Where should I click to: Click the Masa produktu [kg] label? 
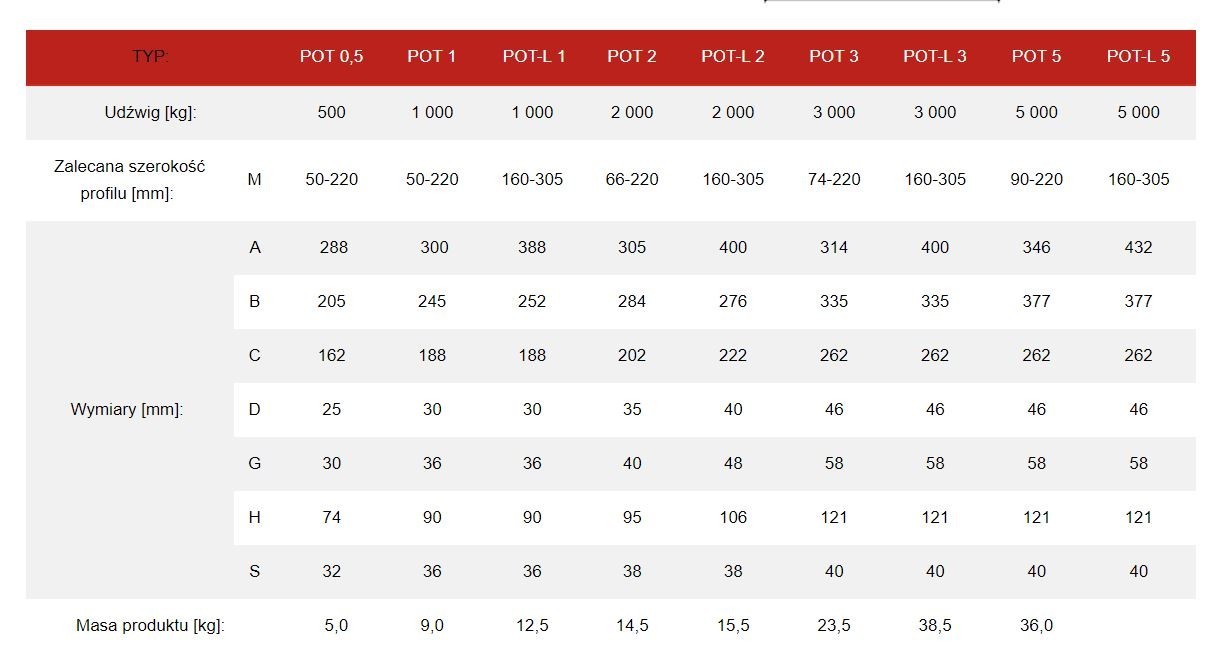pyautogui.click(x=151, y=626)
